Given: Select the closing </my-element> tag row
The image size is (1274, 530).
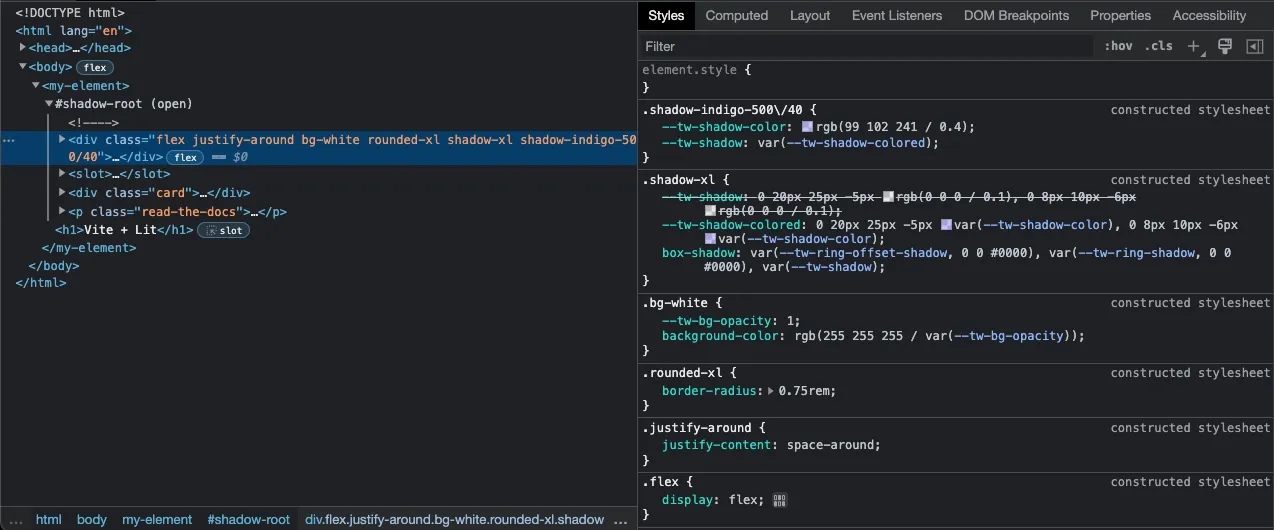Looking at the screenshot, I should pyautogui.click(x=89, y=248).
